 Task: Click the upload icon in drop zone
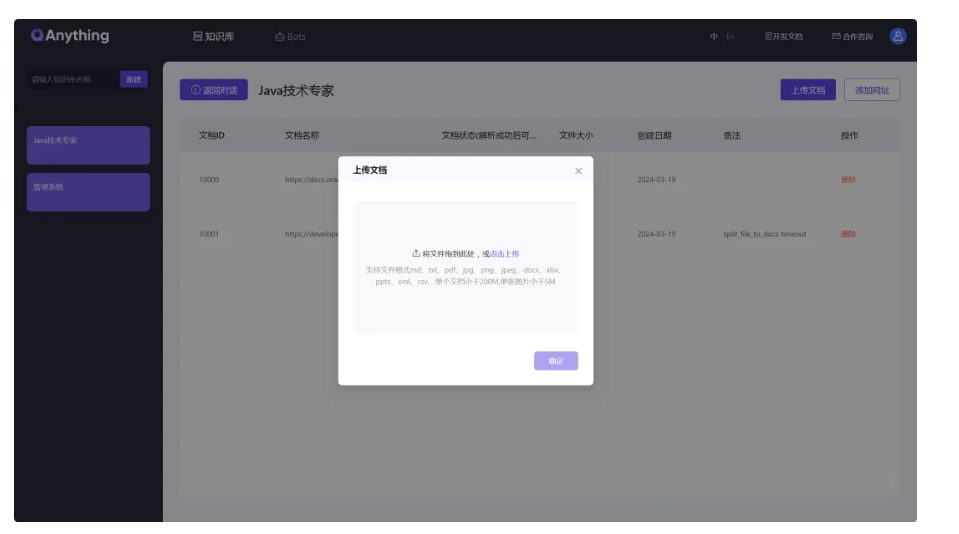pyautogui.click(x=416, y=254)
